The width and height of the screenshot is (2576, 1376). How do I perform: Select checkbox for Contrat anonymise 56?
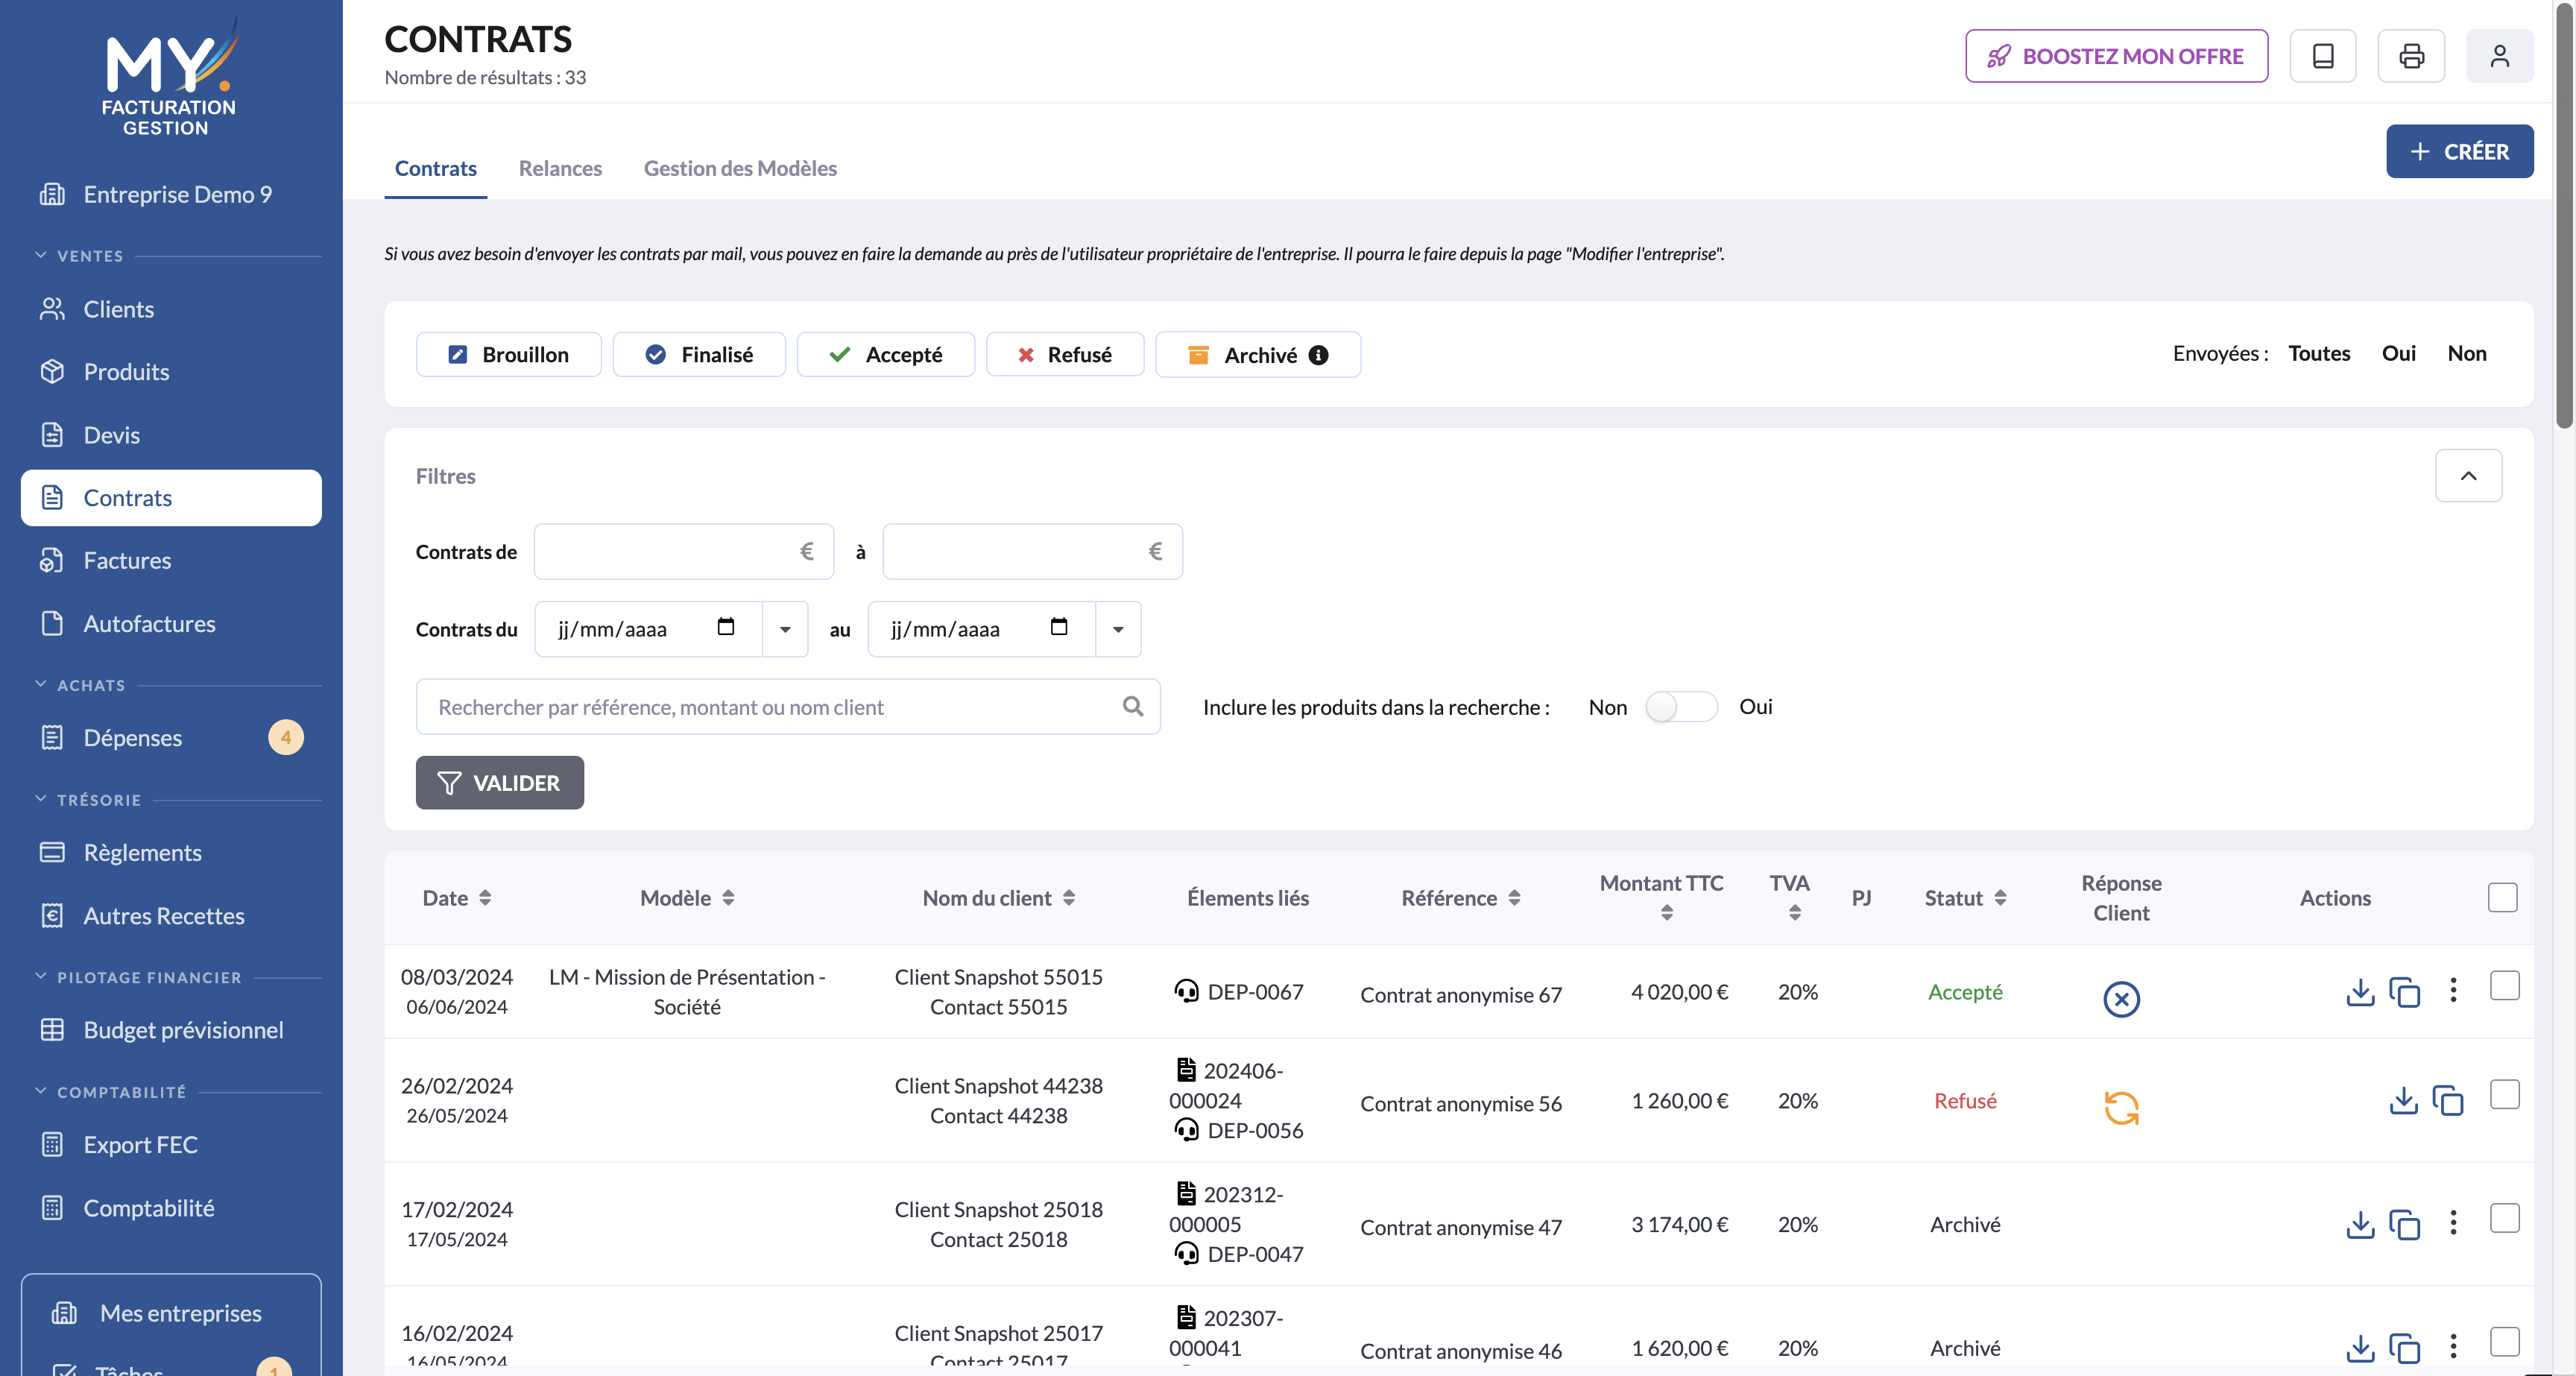[2504, 1094]
